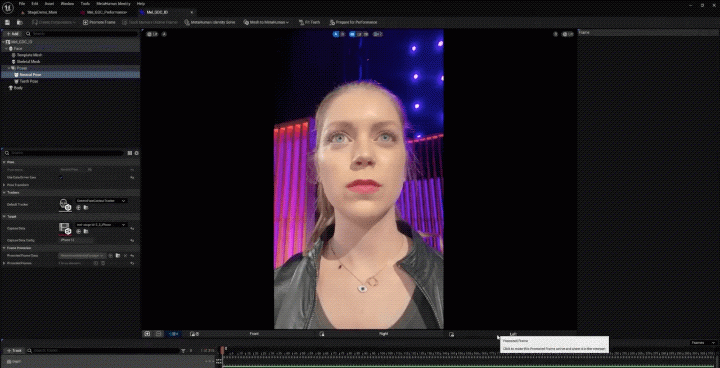Image resolution: width=720 pixels, height=368 pixels.
Task: Open the Capture Data asset dropdown
Action: coord(101,225)
